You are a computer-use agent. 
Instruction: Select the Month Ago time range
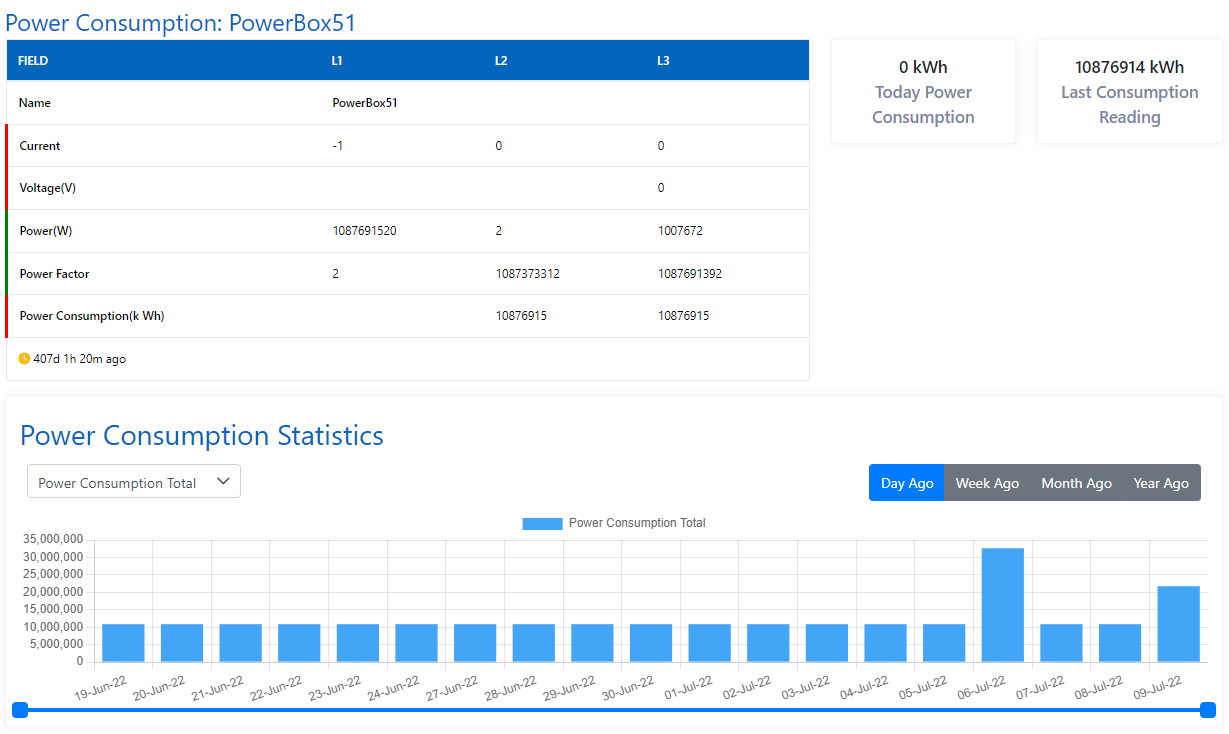(x=1076, y=482)
